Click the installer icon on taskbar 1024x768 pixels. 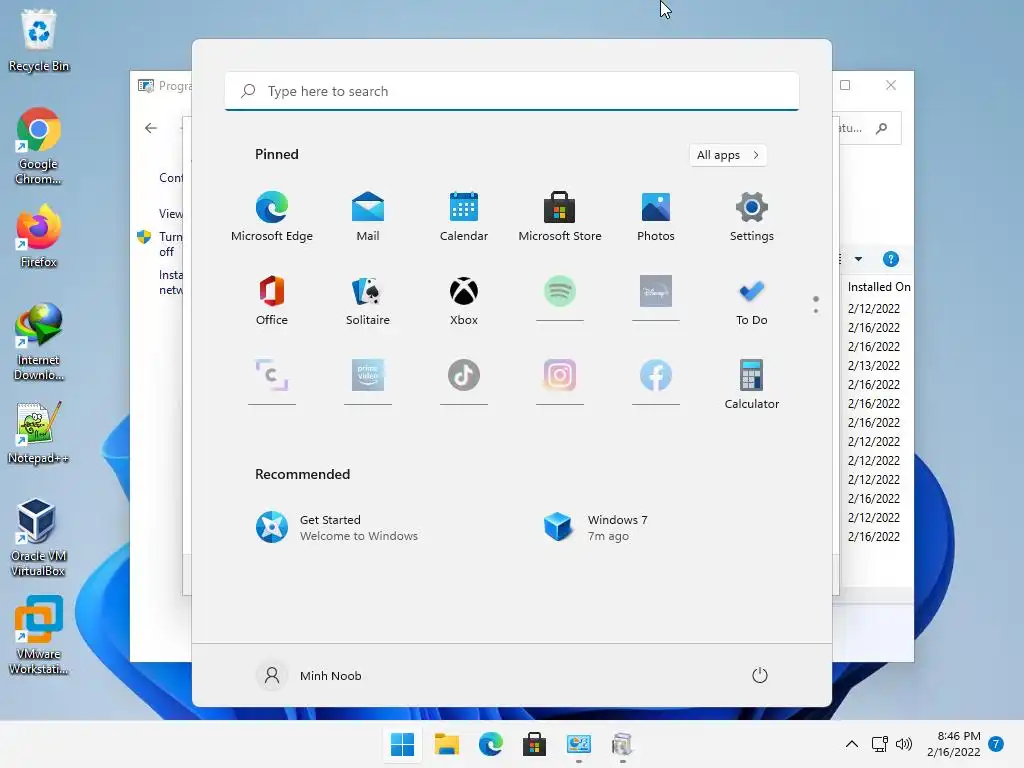(622, 744)
